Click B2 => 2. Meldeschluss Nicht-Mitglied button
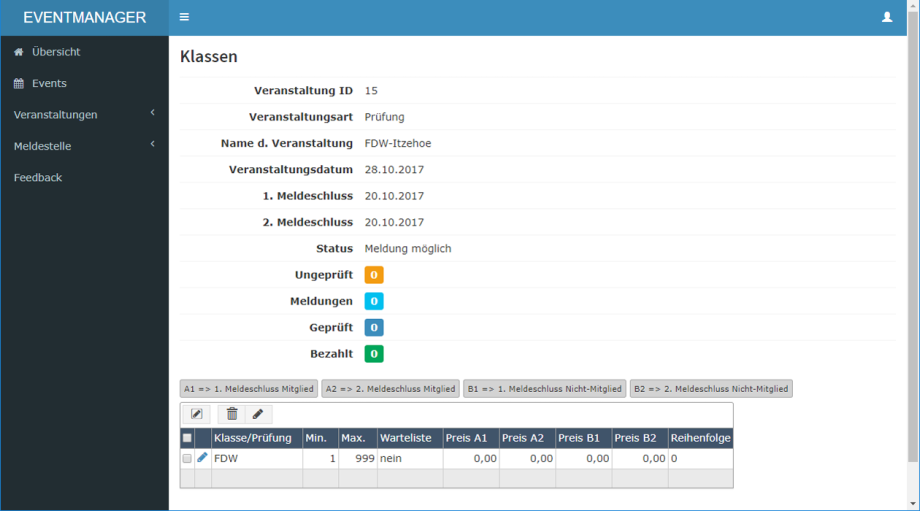Image resolution: width=920 pixels, height=511 pixels. [x=711, y=388]
